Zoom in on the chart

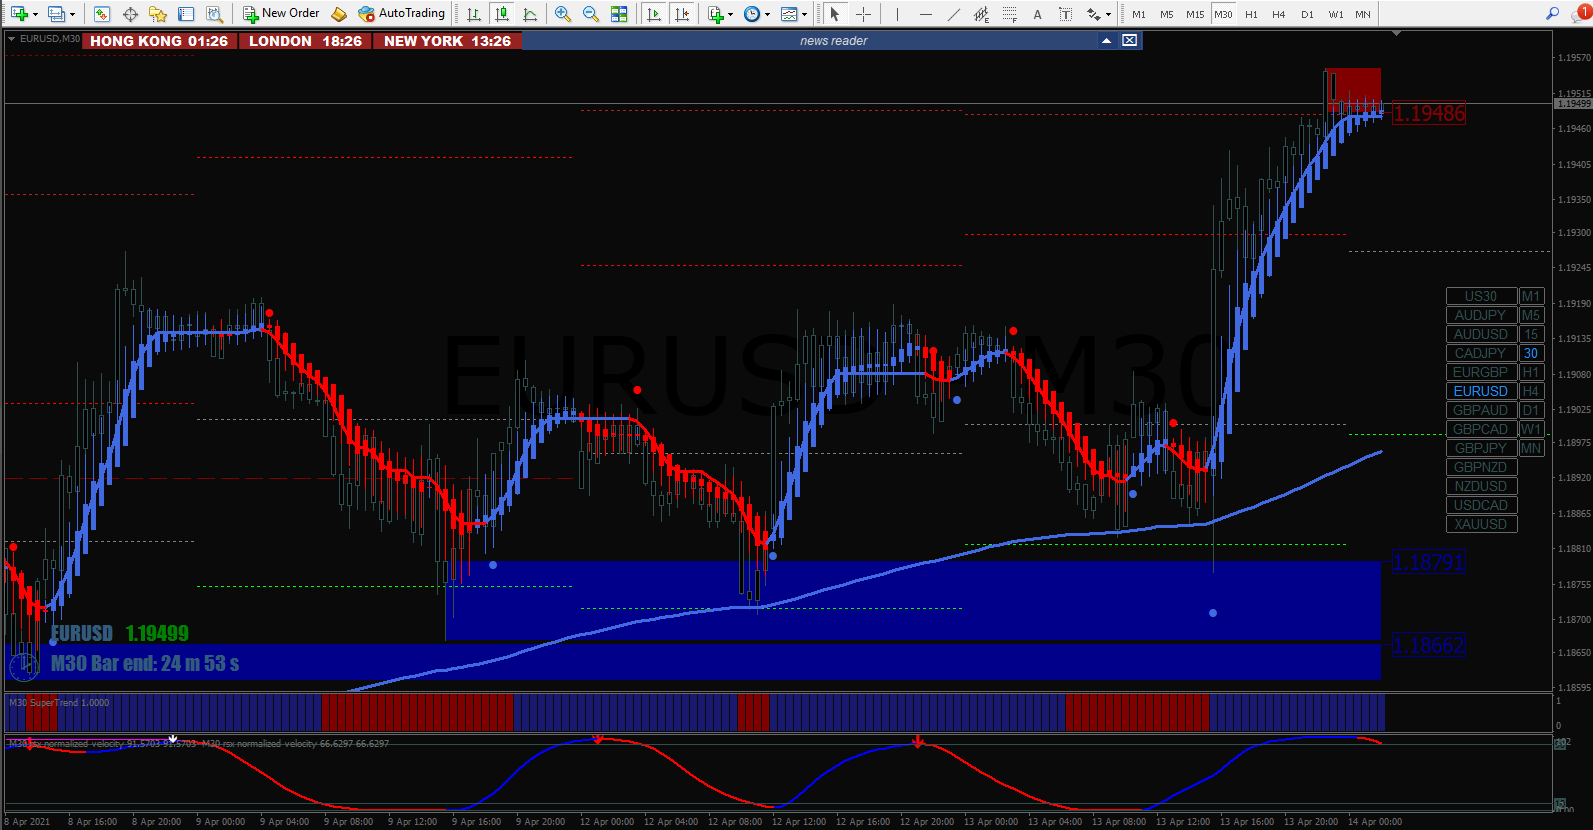pos(563,14)
